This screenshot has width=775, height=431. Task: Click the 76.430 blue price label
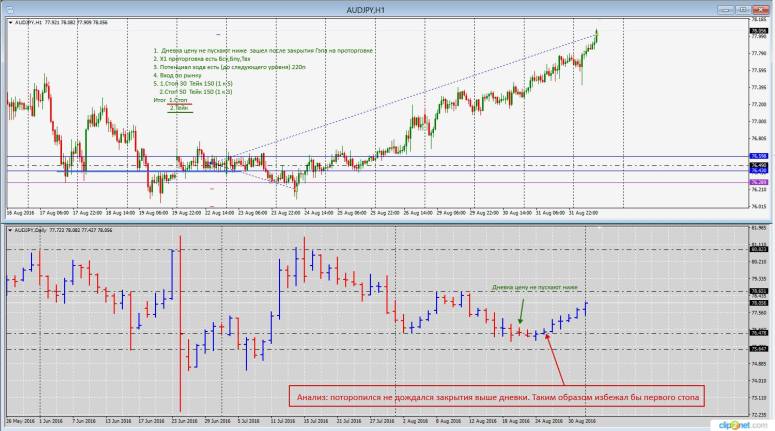(758, 171)
